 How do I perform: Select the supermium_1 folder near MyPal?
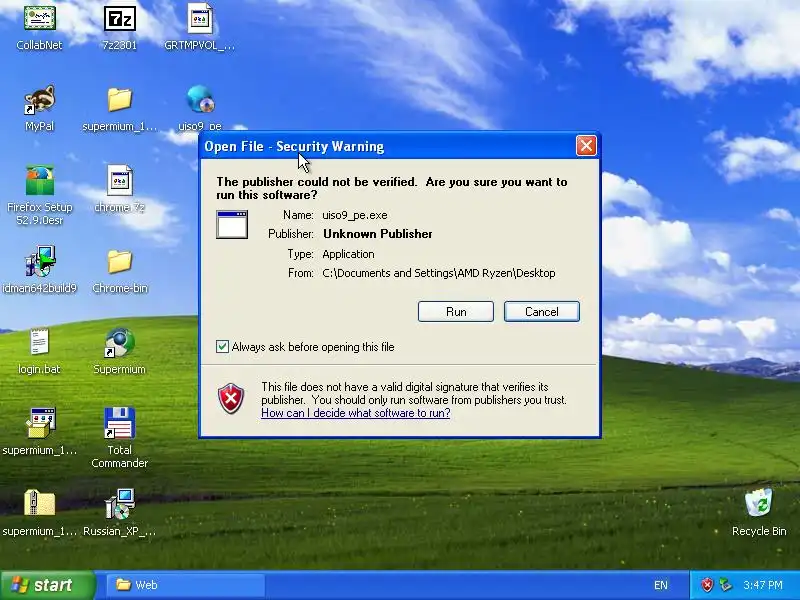click(x=119, y=99)
